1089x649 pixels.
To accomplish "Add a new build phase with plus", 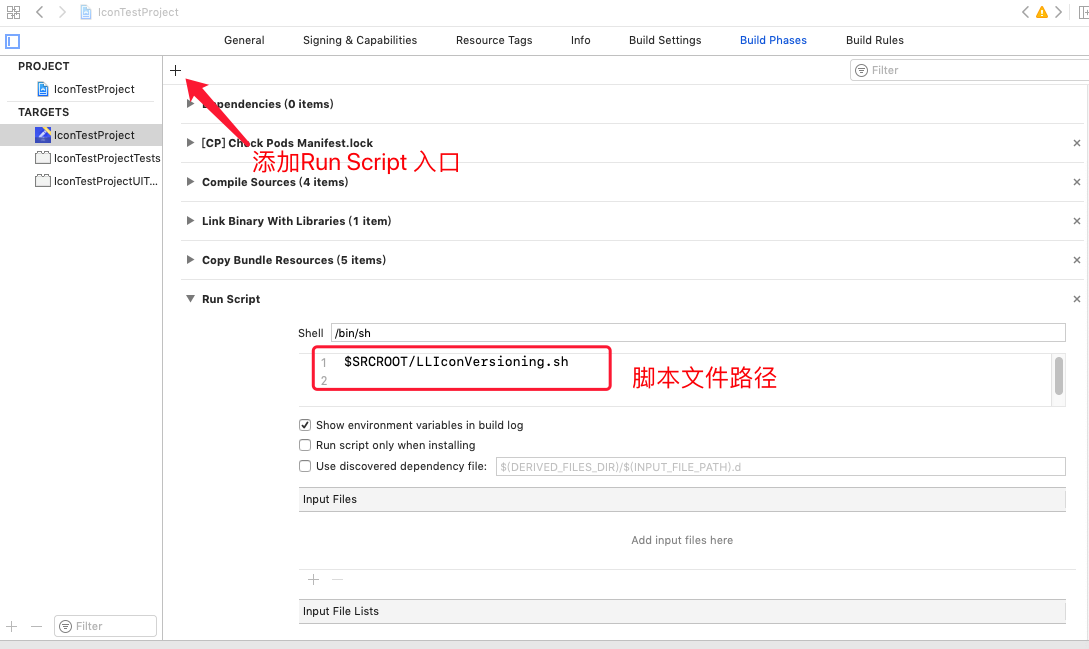I will pyautogui.click(x=175, y=70).
